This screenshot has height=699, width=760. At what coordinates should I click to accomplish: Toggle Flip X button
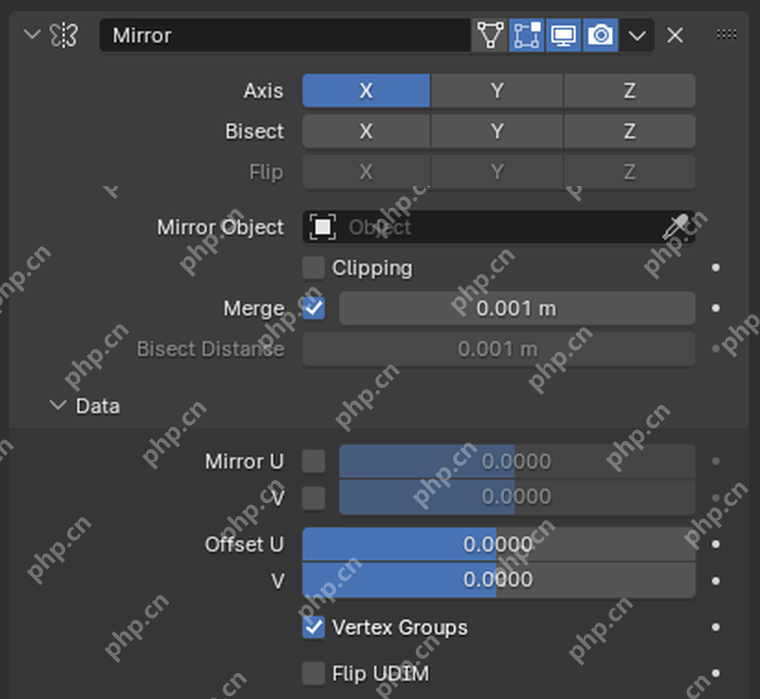click(366, 172)
